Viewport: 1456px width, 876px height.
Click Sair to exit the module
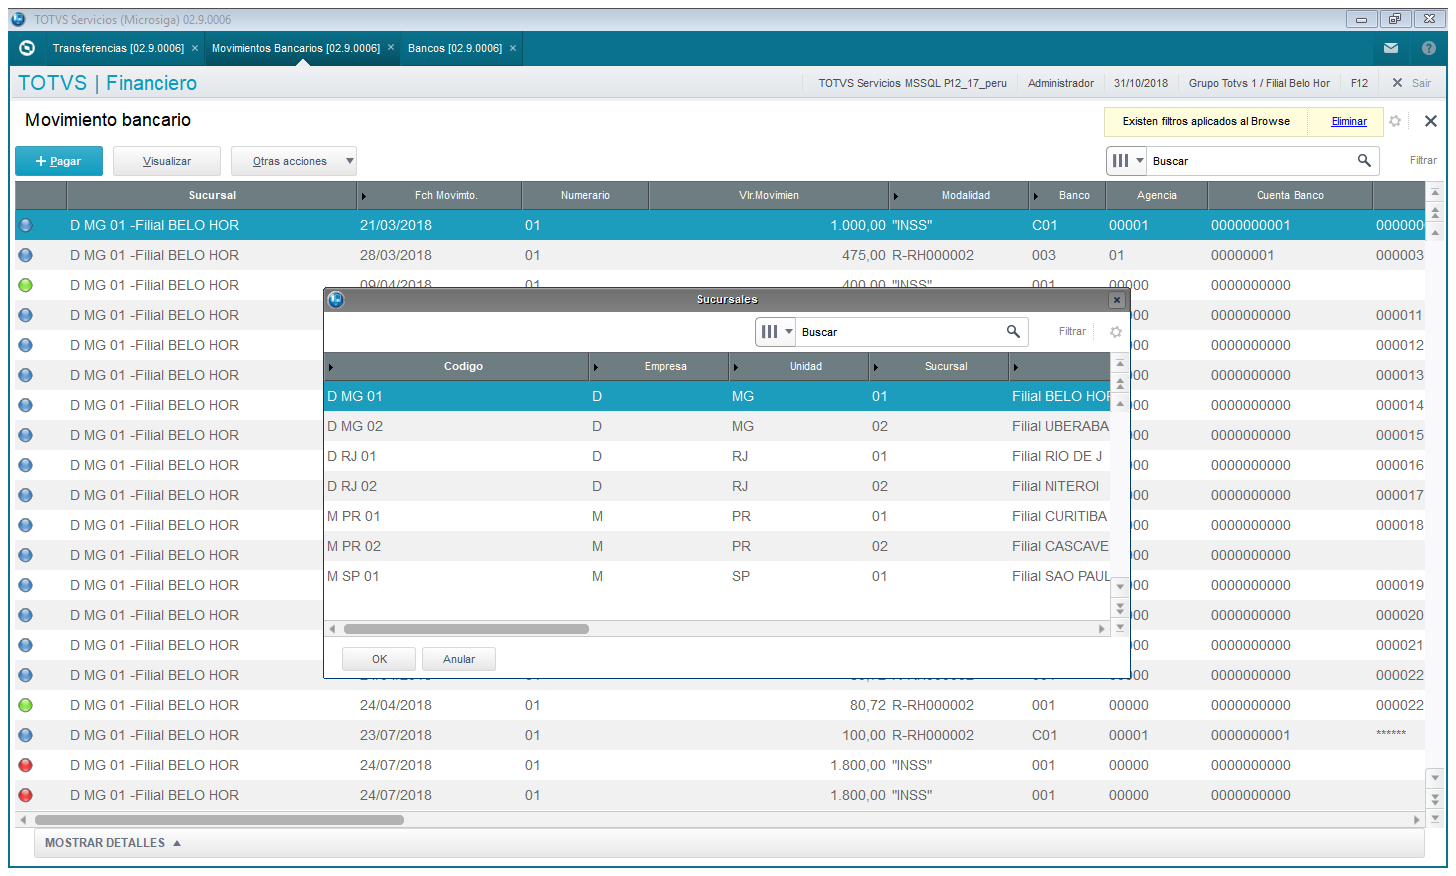coord(1412,83)
